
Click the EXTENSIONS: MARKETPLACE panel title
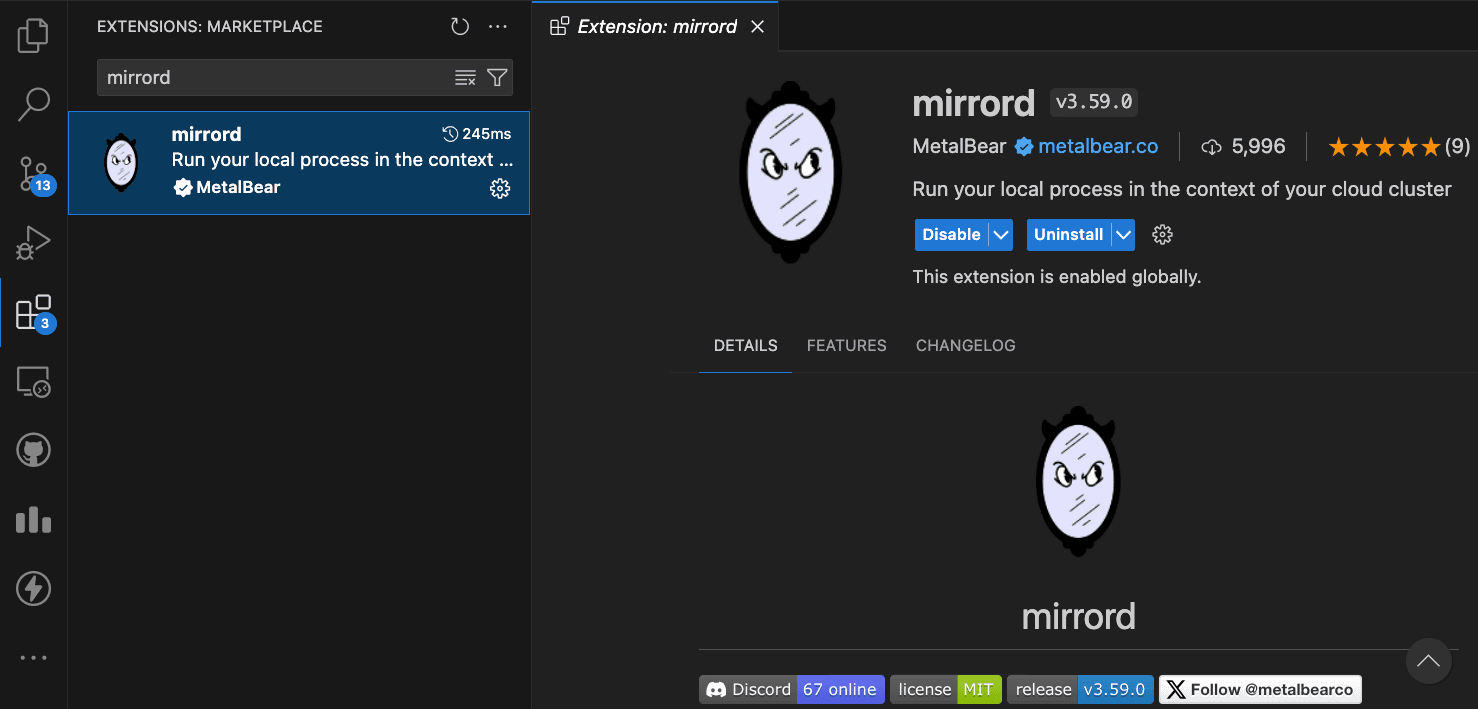[x=210, y=27]
